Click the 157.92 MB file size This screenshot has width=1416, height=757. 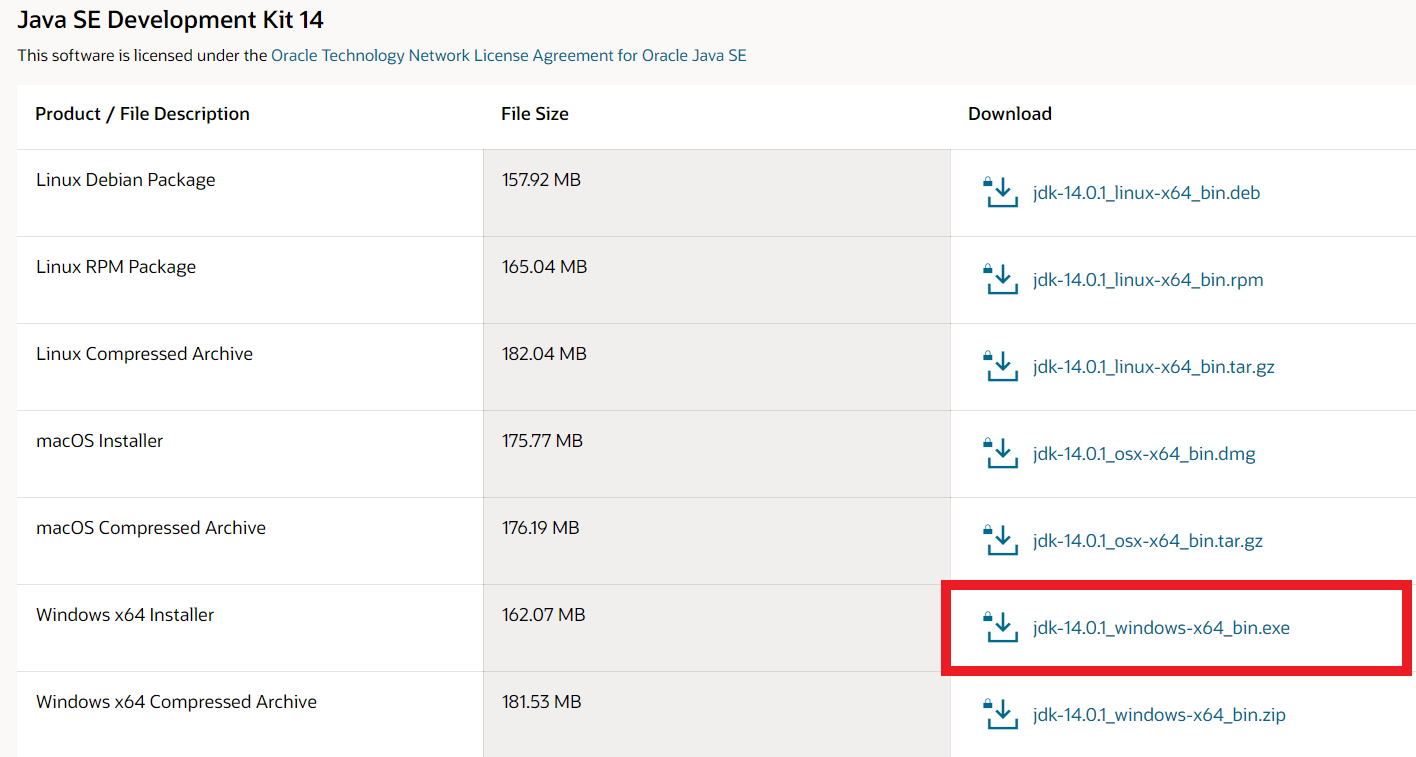tap(541, 180)
